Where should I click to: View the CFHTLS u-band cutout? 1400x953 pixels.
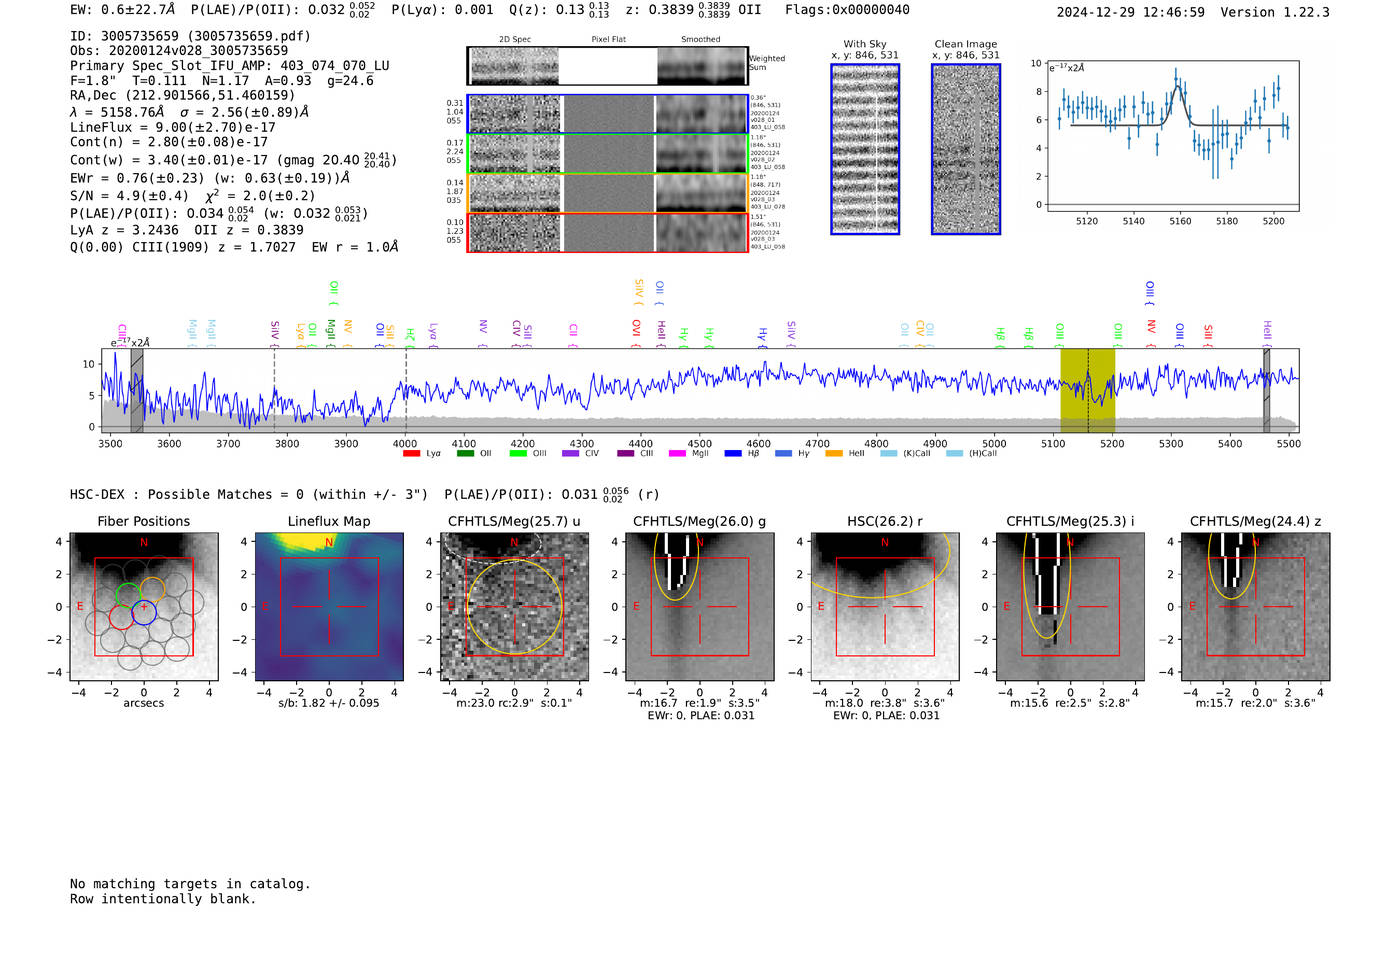point(514,607)
